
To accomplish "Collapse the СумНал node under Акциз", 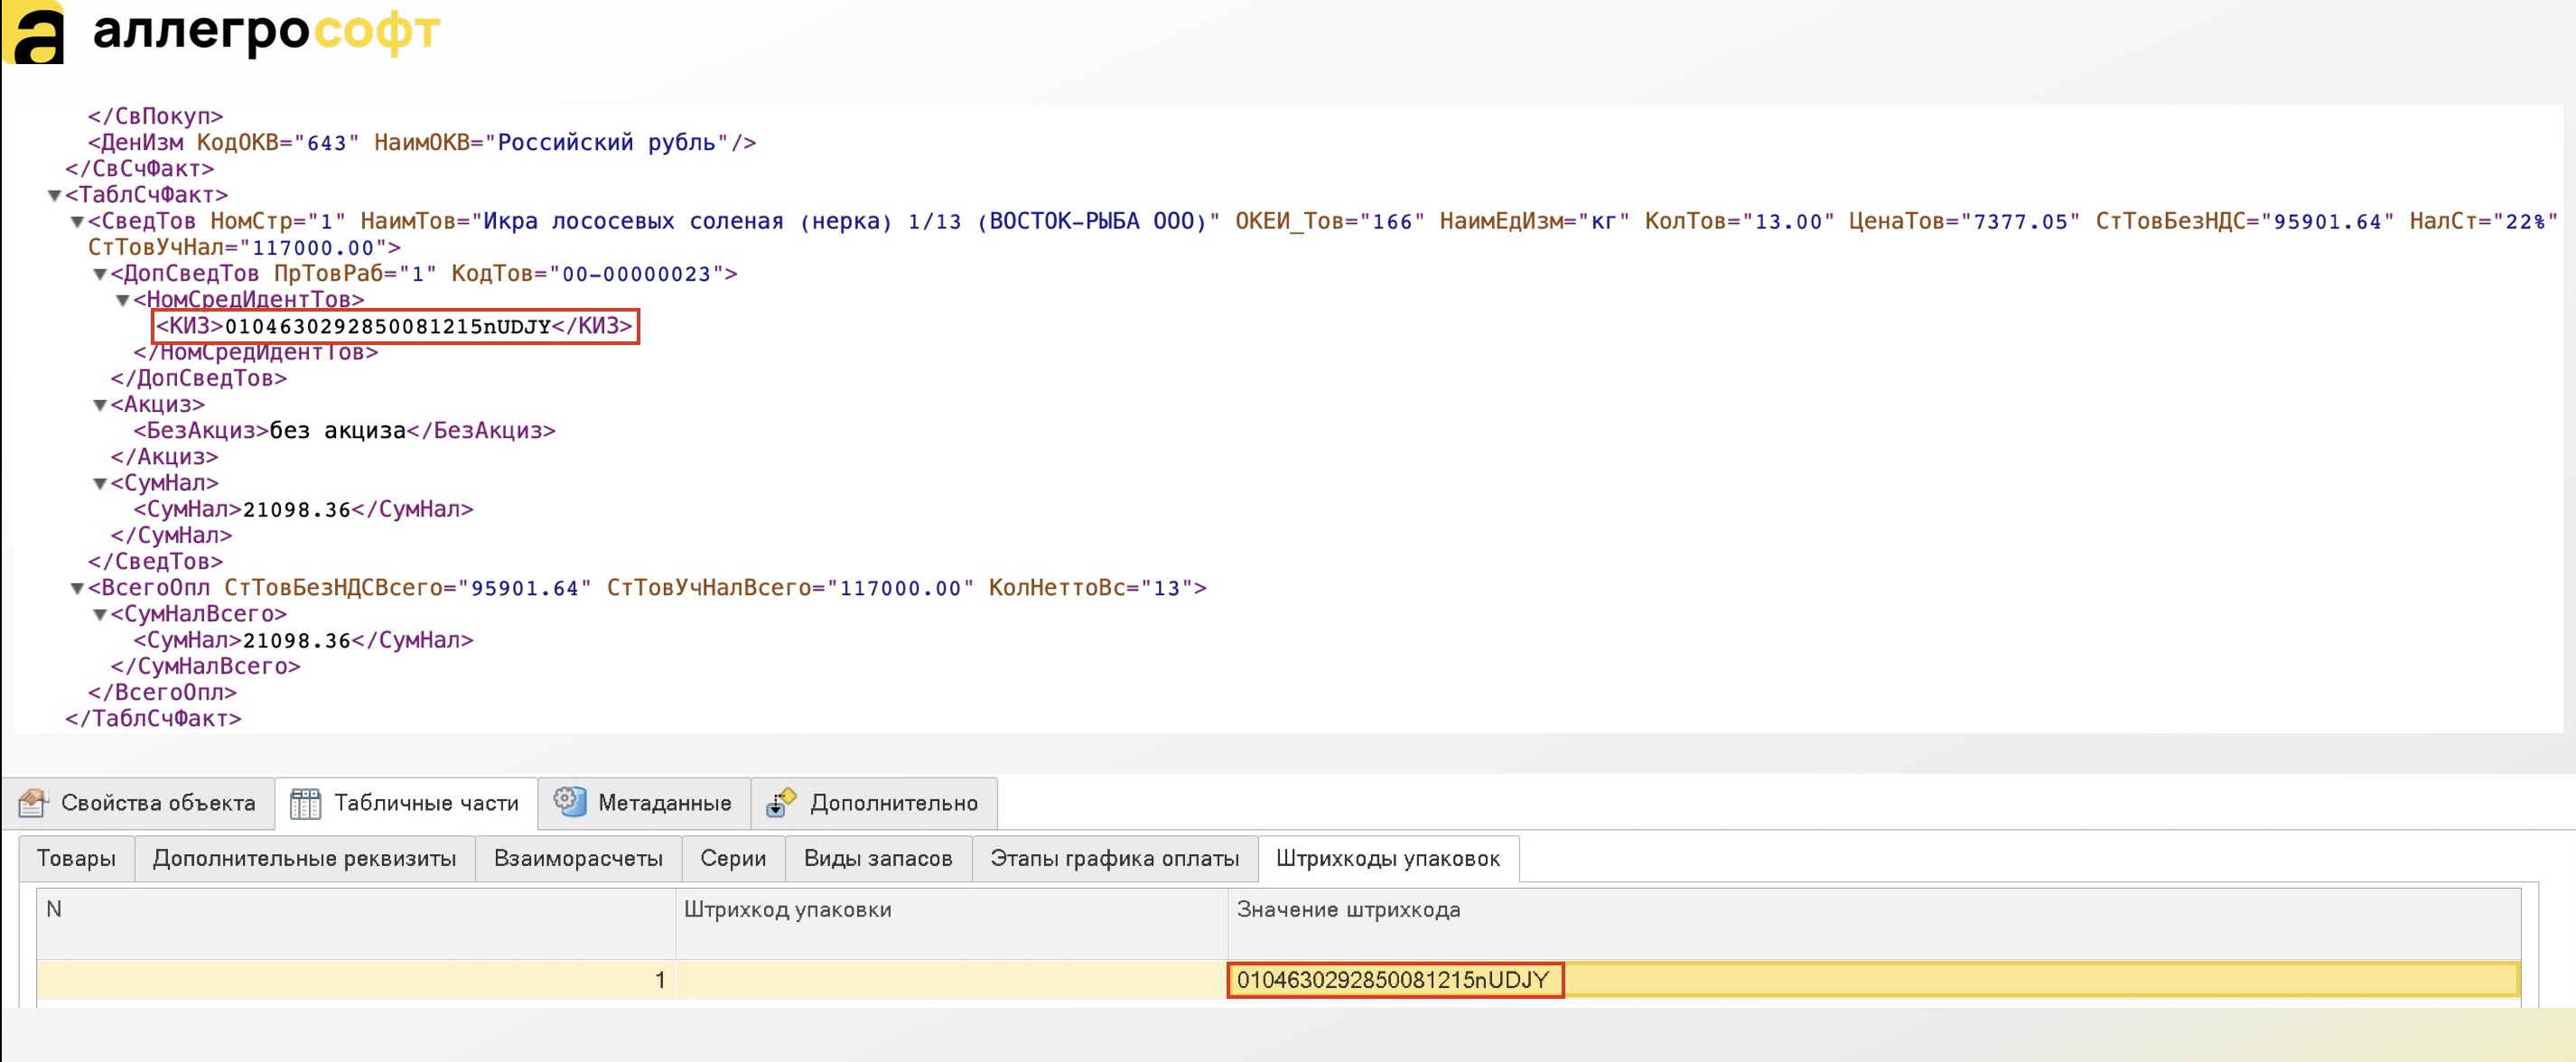I will [x=100, y=484].
